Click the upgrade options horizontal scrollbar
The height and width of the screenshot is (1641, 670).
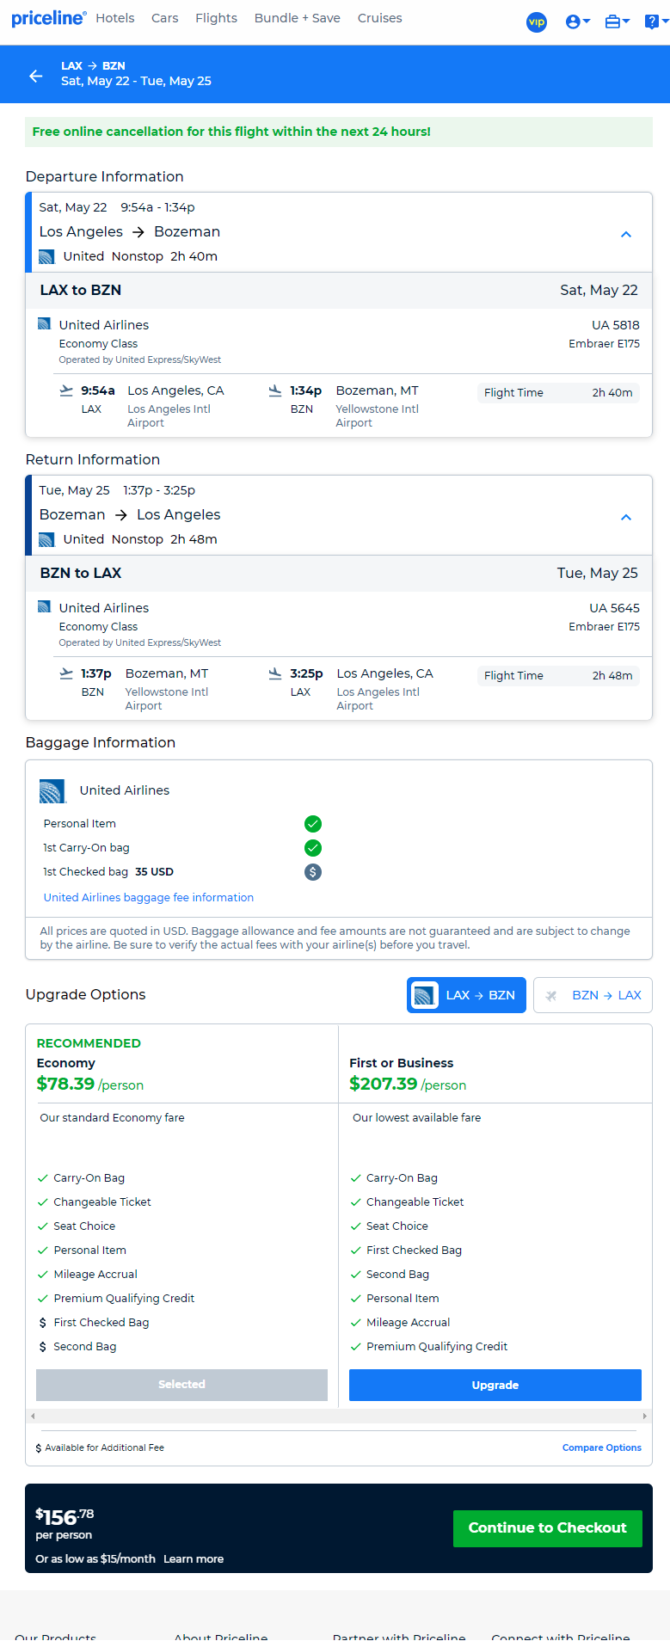[x=339, y=1416]
